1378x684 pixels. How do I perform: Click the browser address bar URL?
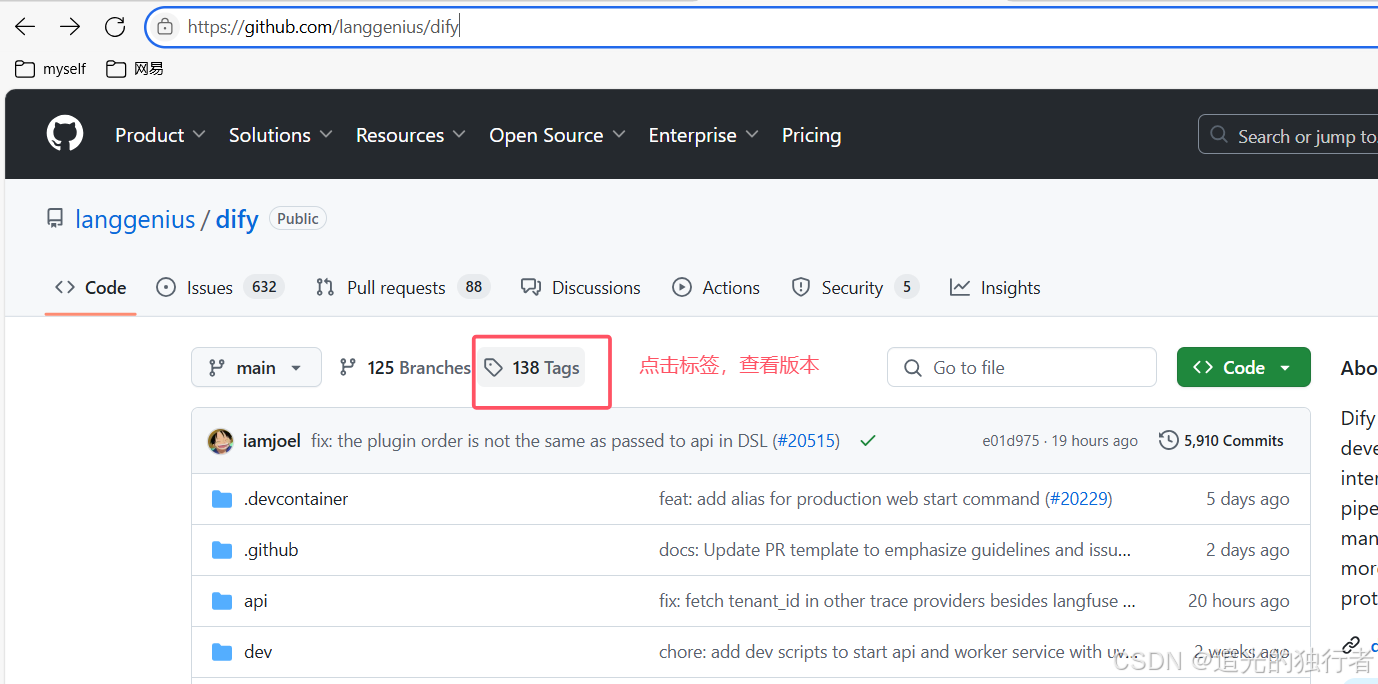pos(324,27)
